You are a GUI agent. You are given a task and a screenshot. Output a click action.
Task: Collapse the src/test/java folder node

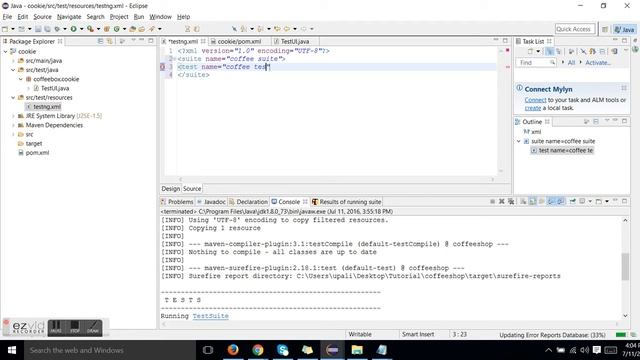[x=13, y=70]
